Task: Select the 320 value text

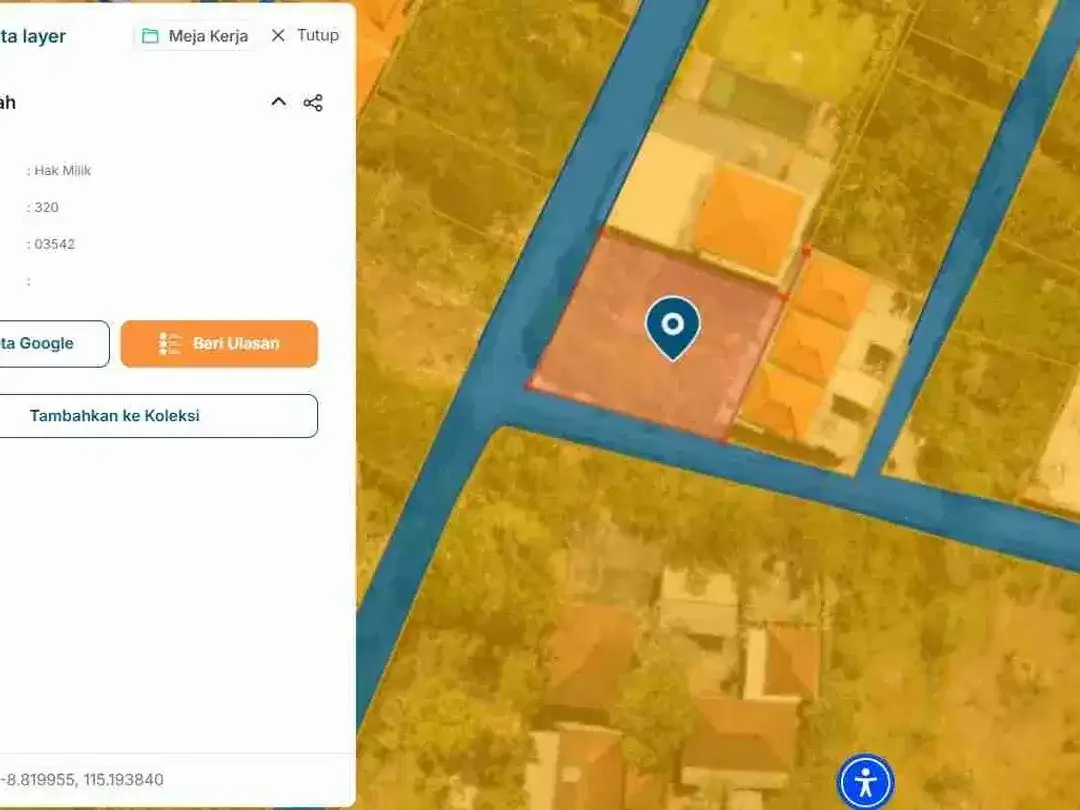Action: [46, 207]
